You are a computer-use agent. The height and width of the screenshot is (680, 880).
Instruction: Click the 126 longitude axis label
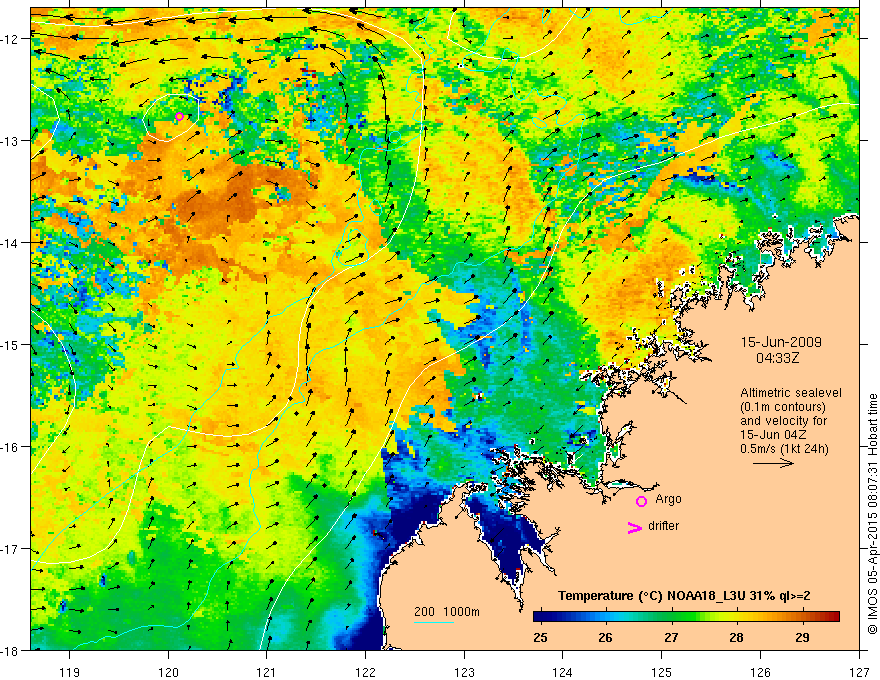click(x=760, y=672)
